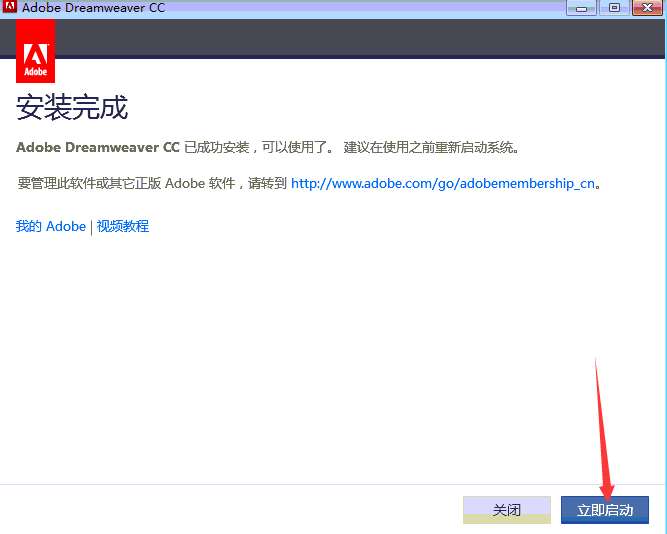Click the Adobe Dreamweaver CC window title
Screen dimensions: 667x534
93,8
